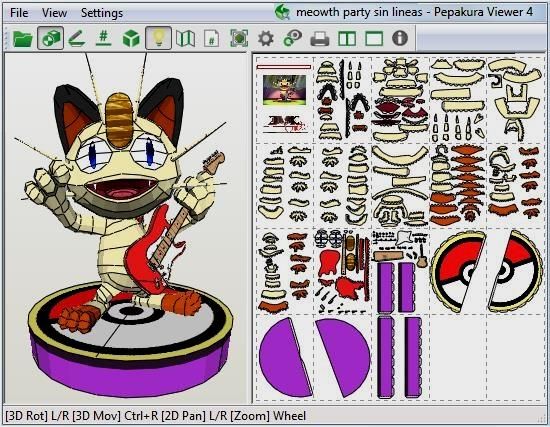Toggle the textured-box 3D display toolbar button
This screenshot has width=550, height=427.
tap(50, 38)
